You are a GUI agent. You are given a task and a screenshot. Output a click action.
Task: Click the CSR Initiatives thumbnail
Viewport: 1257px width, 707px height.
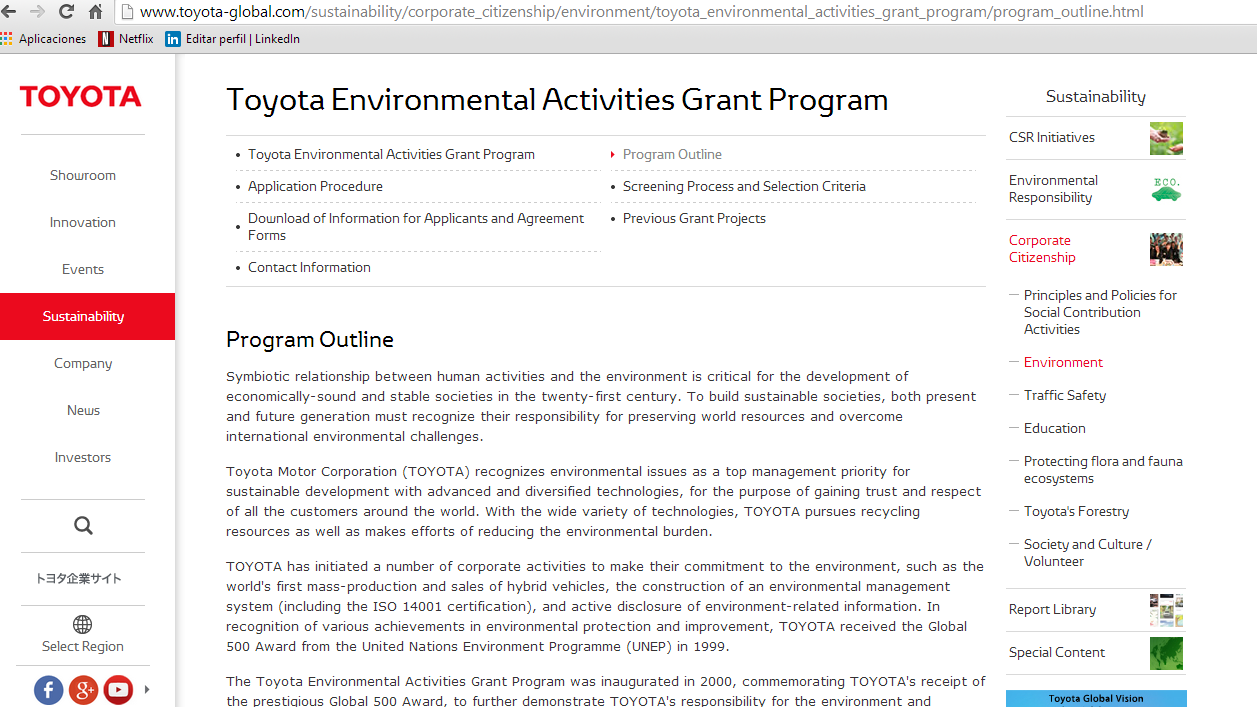(1166, 138)
